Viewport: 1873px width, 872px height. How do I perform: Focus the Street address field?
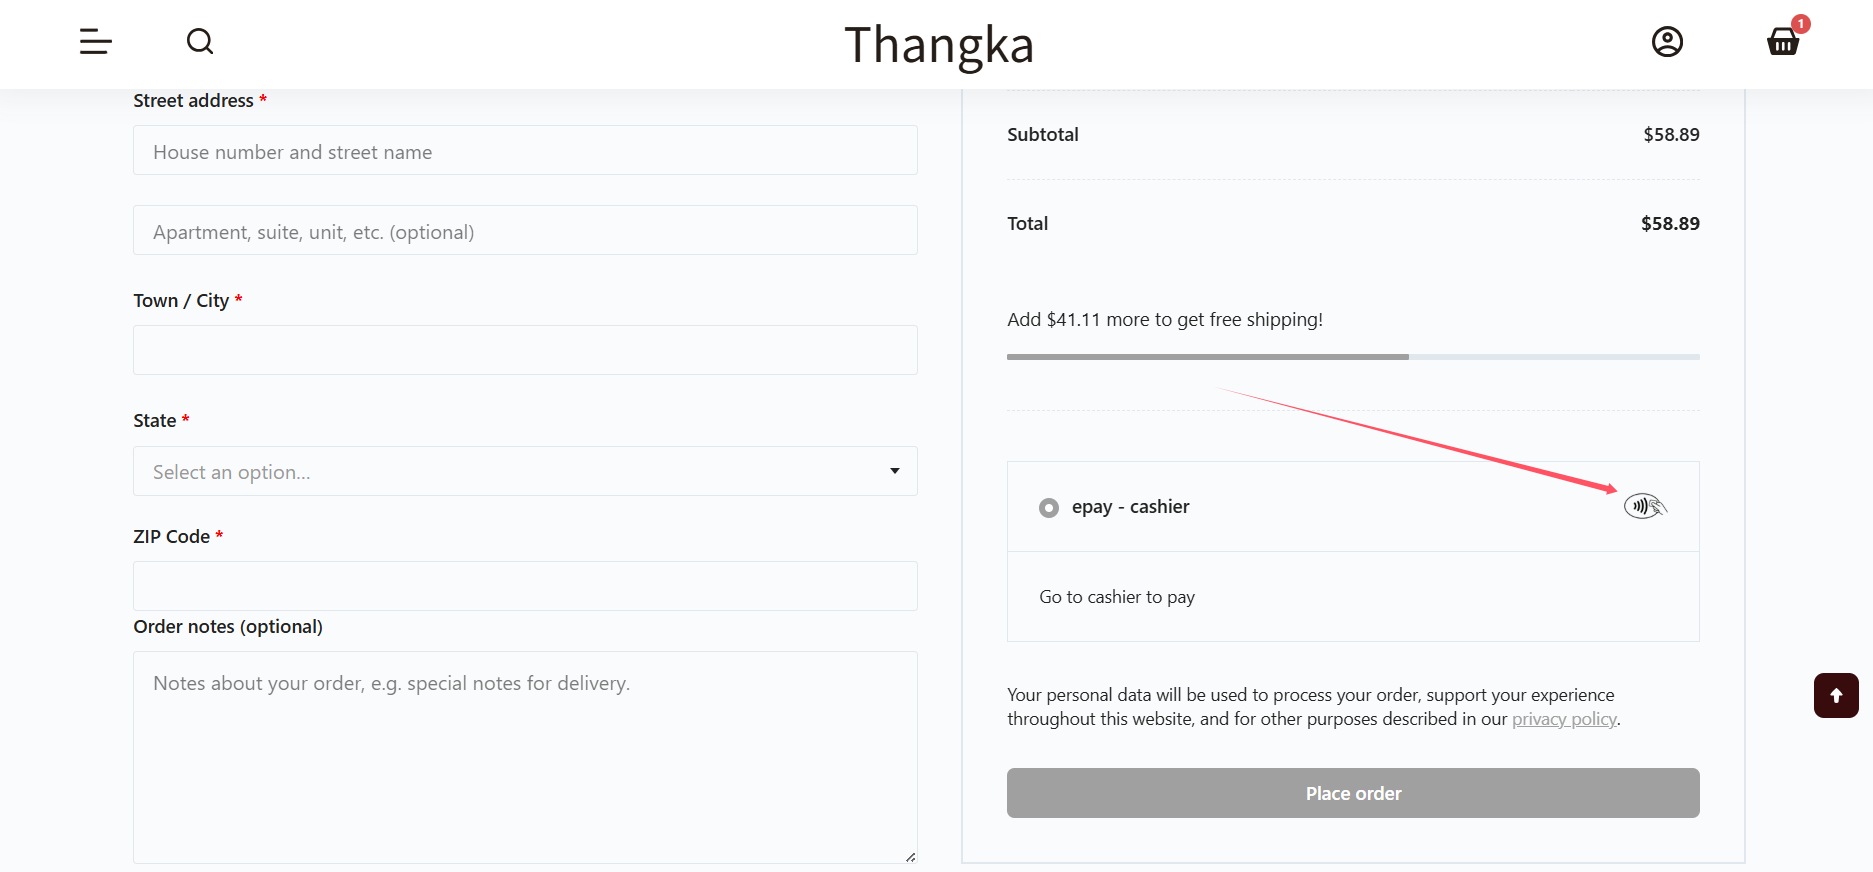[525, 151]
